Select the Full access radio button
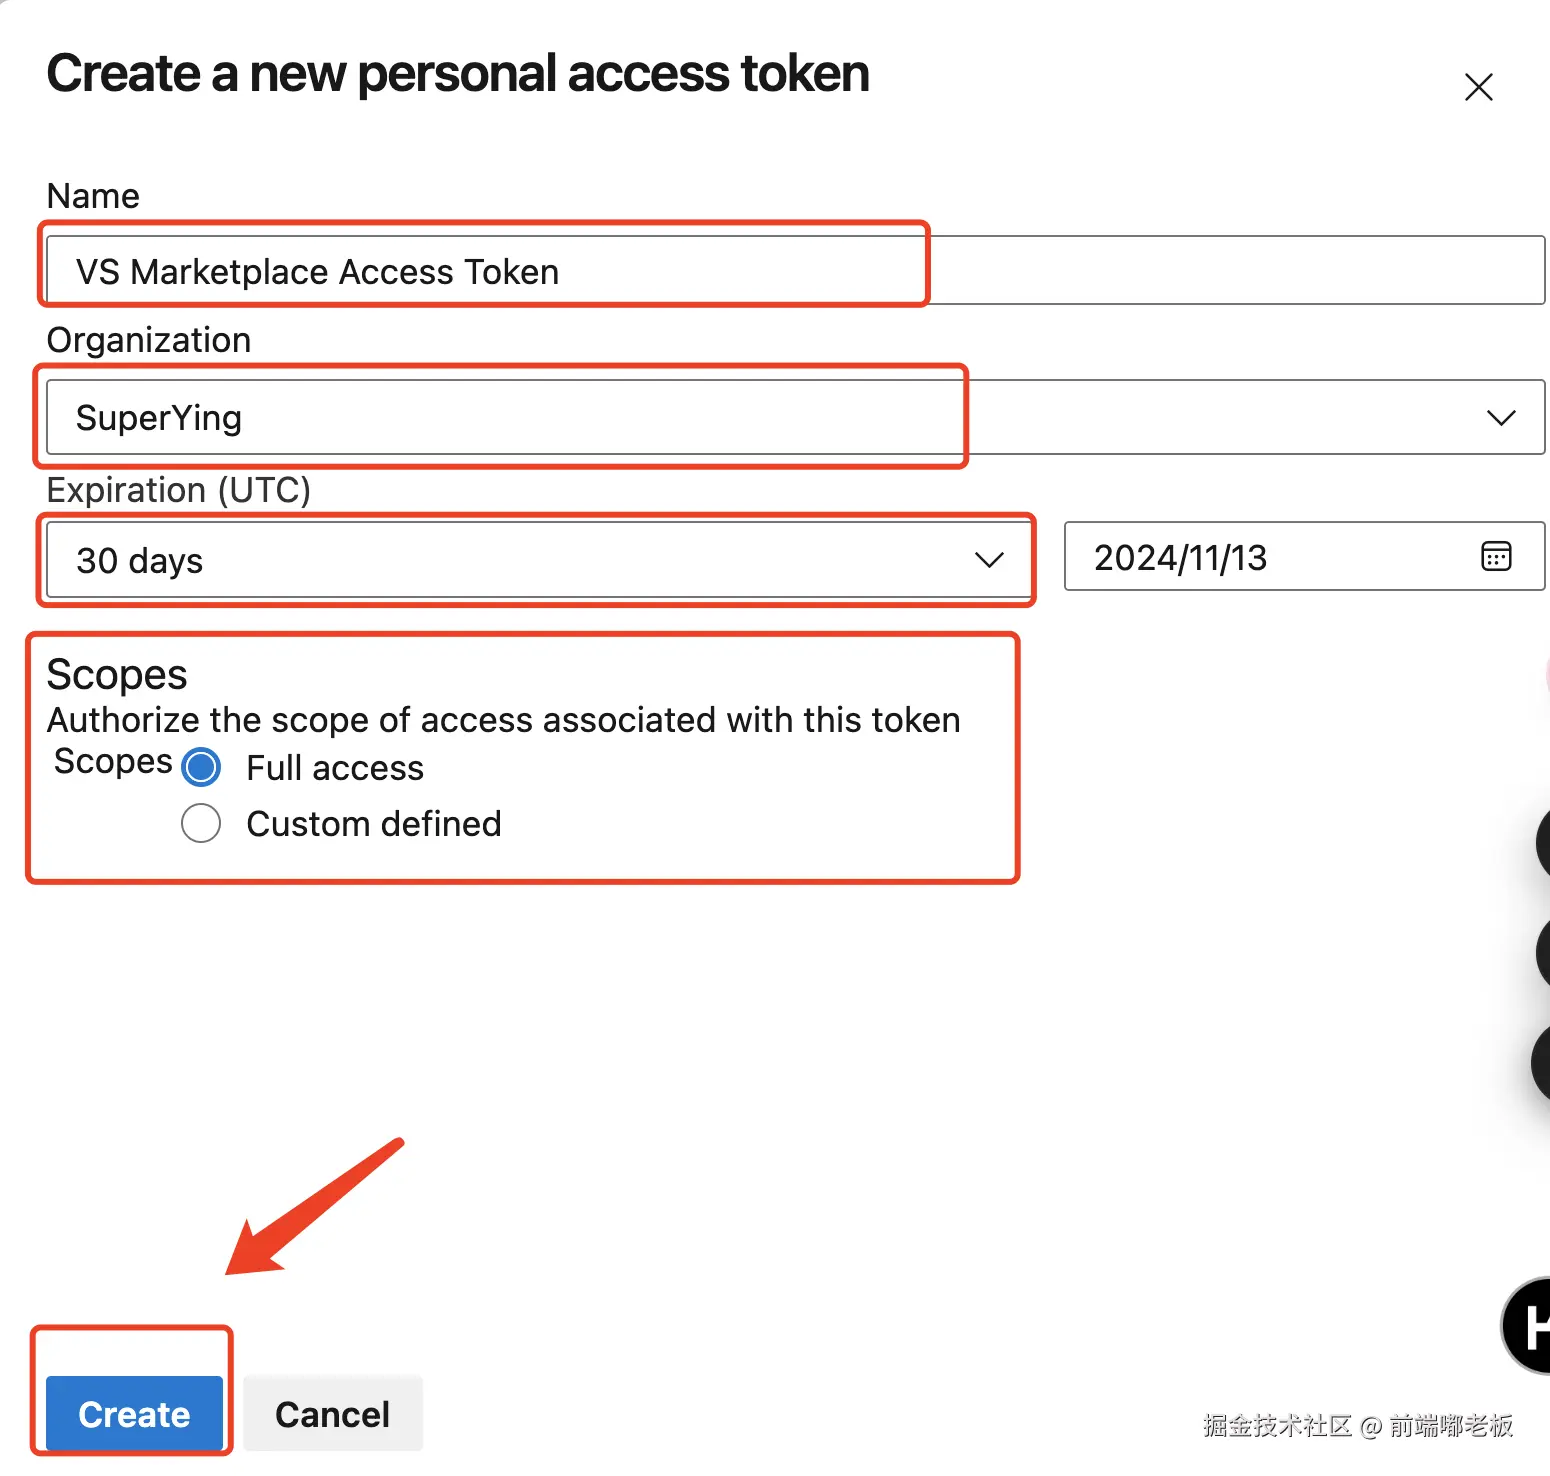This screenshot has width=1550, height=1476. [201, 767]
